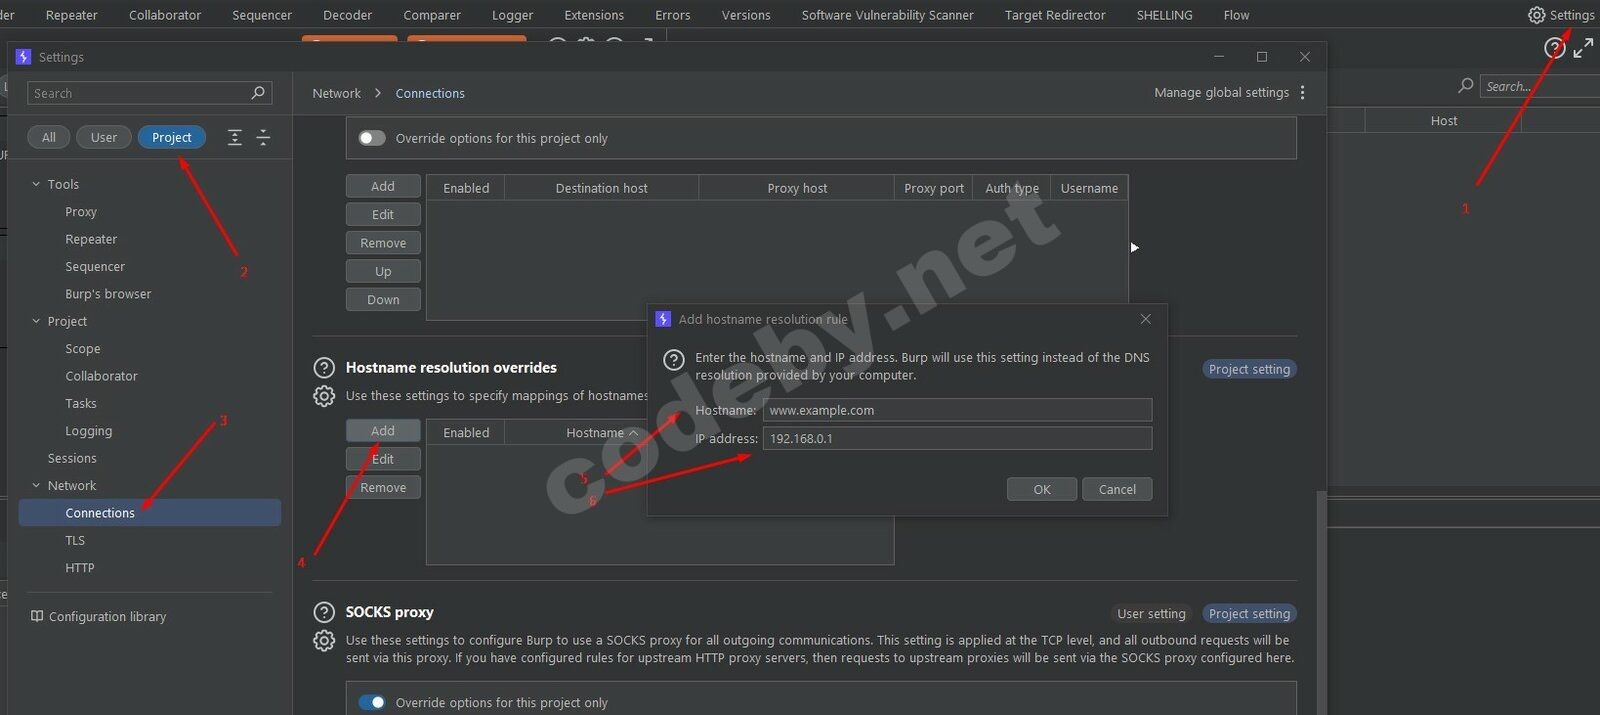Open the Flow tab
The width and height of the screenshot is (1600, 715).
point(1237,15)
